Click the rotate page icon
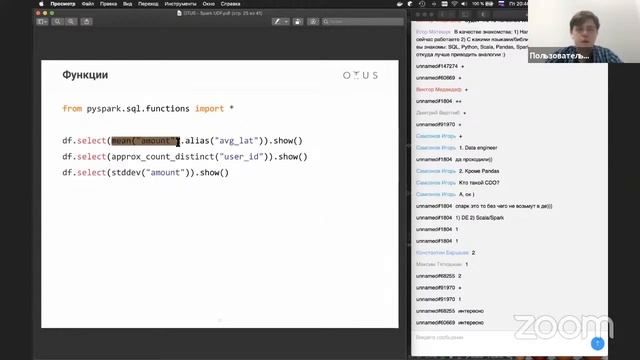Viewport: 640px width, 360px height. coord(298,22)
